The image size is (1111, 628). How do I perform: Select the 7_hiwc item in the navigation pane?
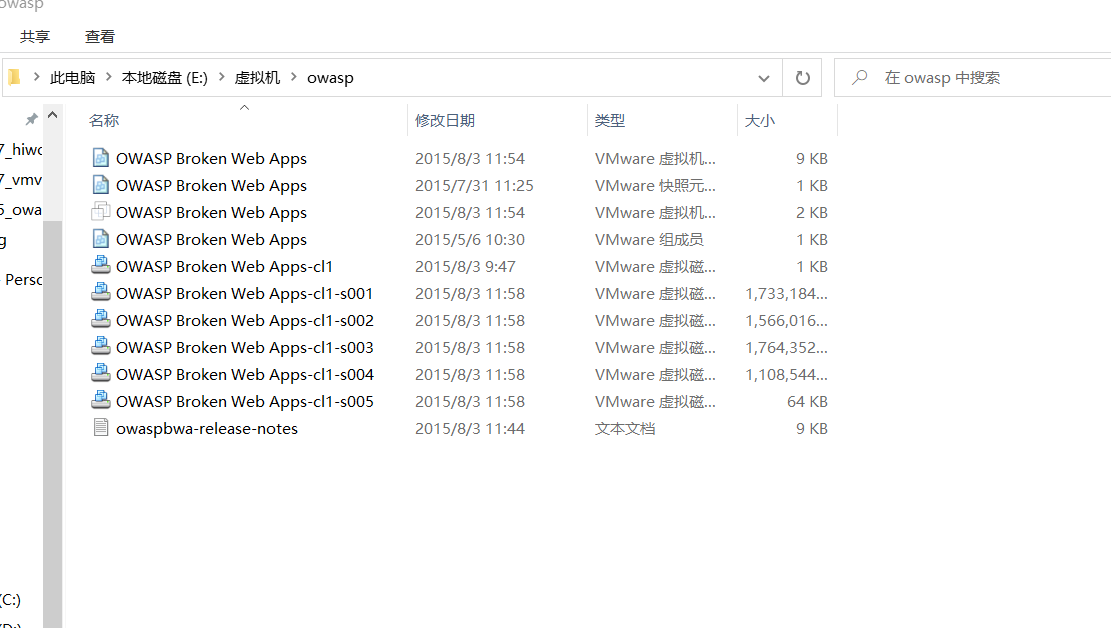coord(21,149)
